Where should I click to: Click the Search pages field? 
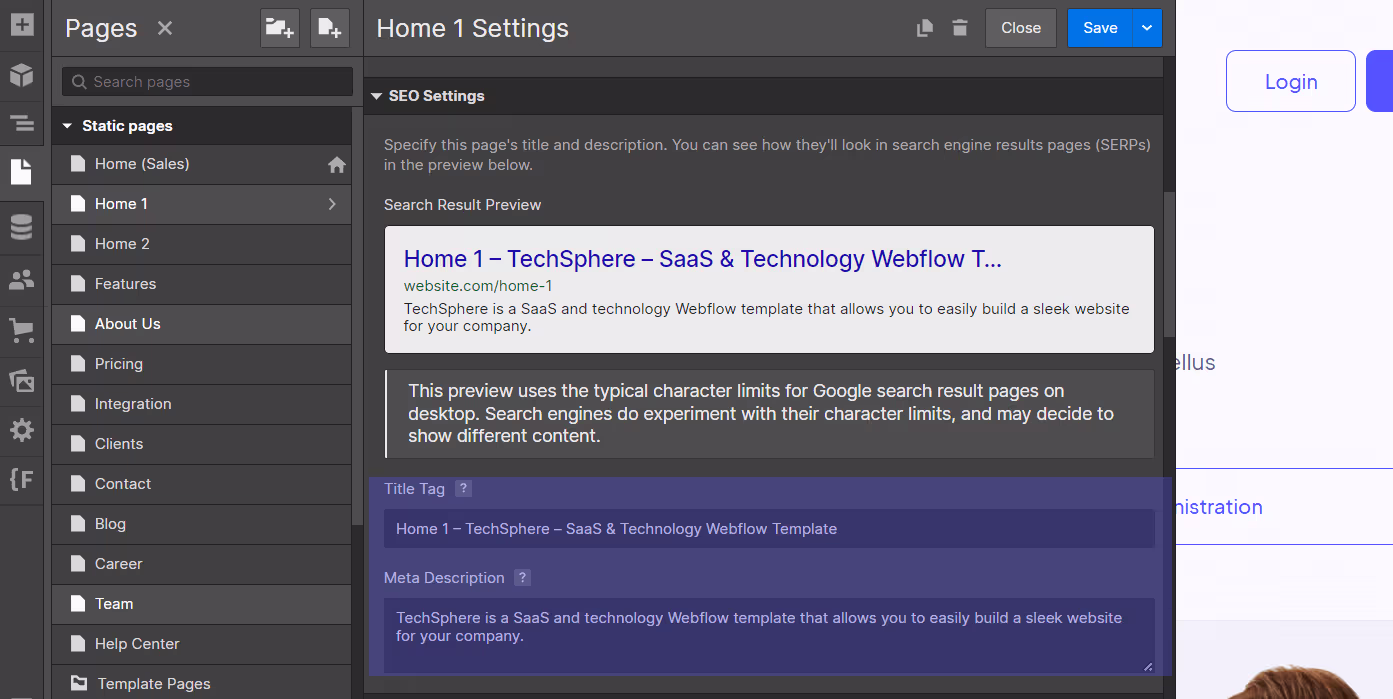point(206,81)
